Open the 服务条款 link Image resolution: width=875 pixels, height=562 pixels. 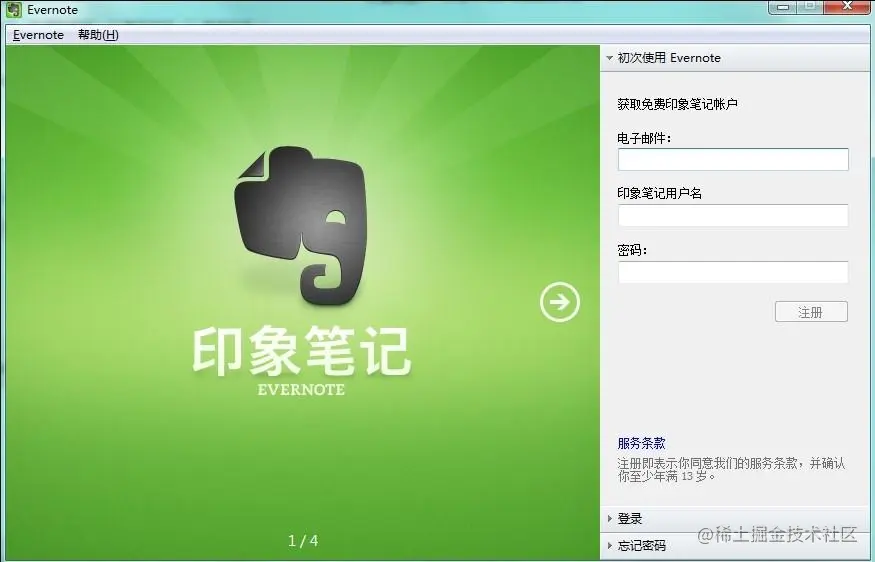point(641,444)
